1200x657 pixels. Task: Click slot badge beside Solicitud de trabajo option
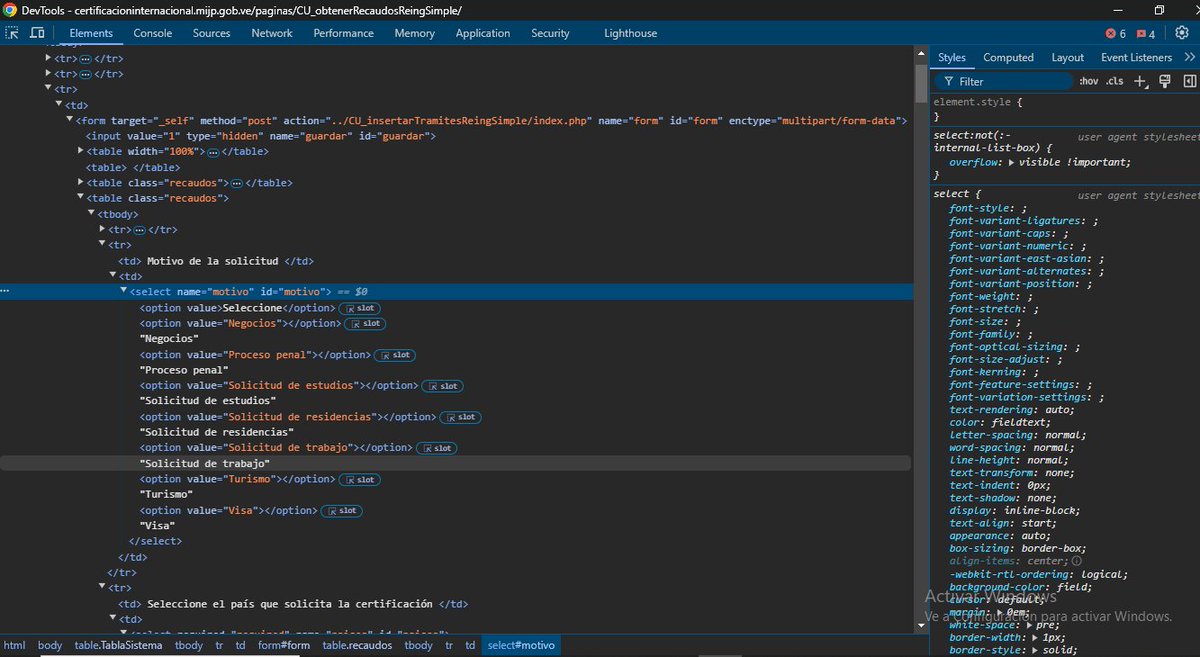coord(436,448)
